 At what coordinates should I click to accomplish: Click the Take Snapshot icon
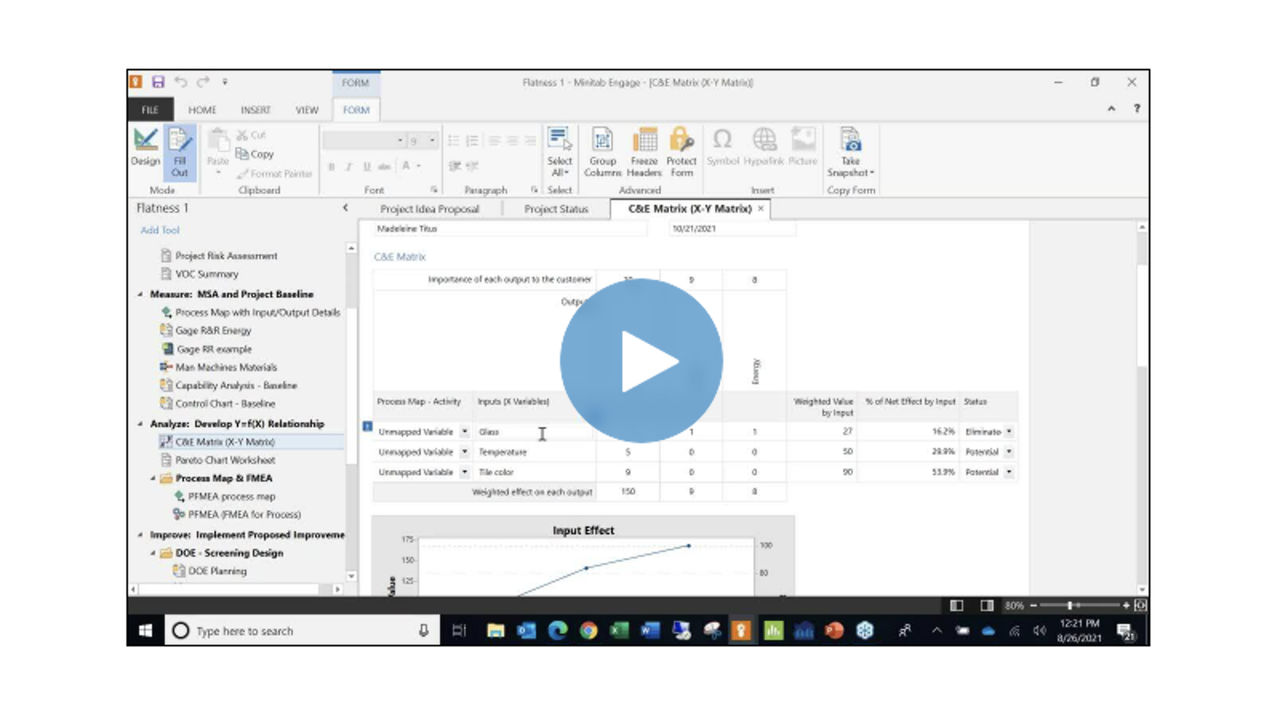point(849,150)
